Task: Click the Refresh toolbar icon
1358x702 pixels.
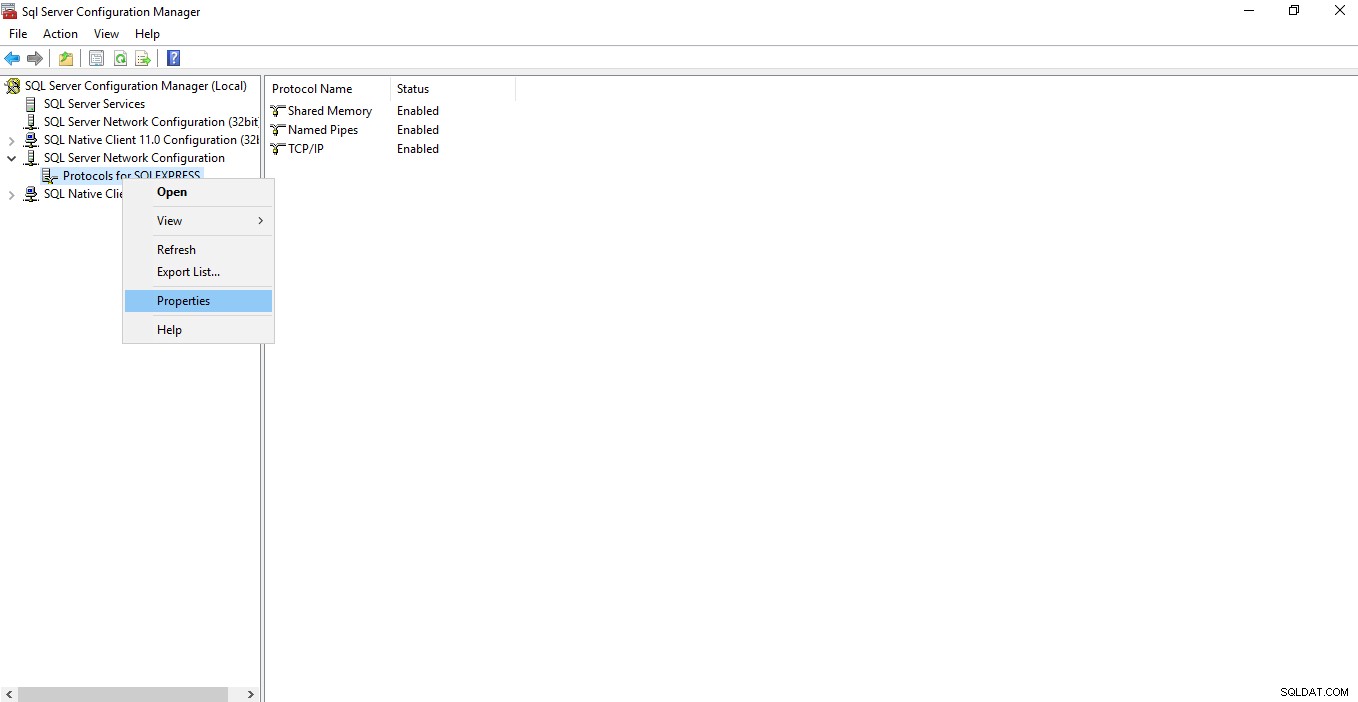Action: tap(120, 58)
